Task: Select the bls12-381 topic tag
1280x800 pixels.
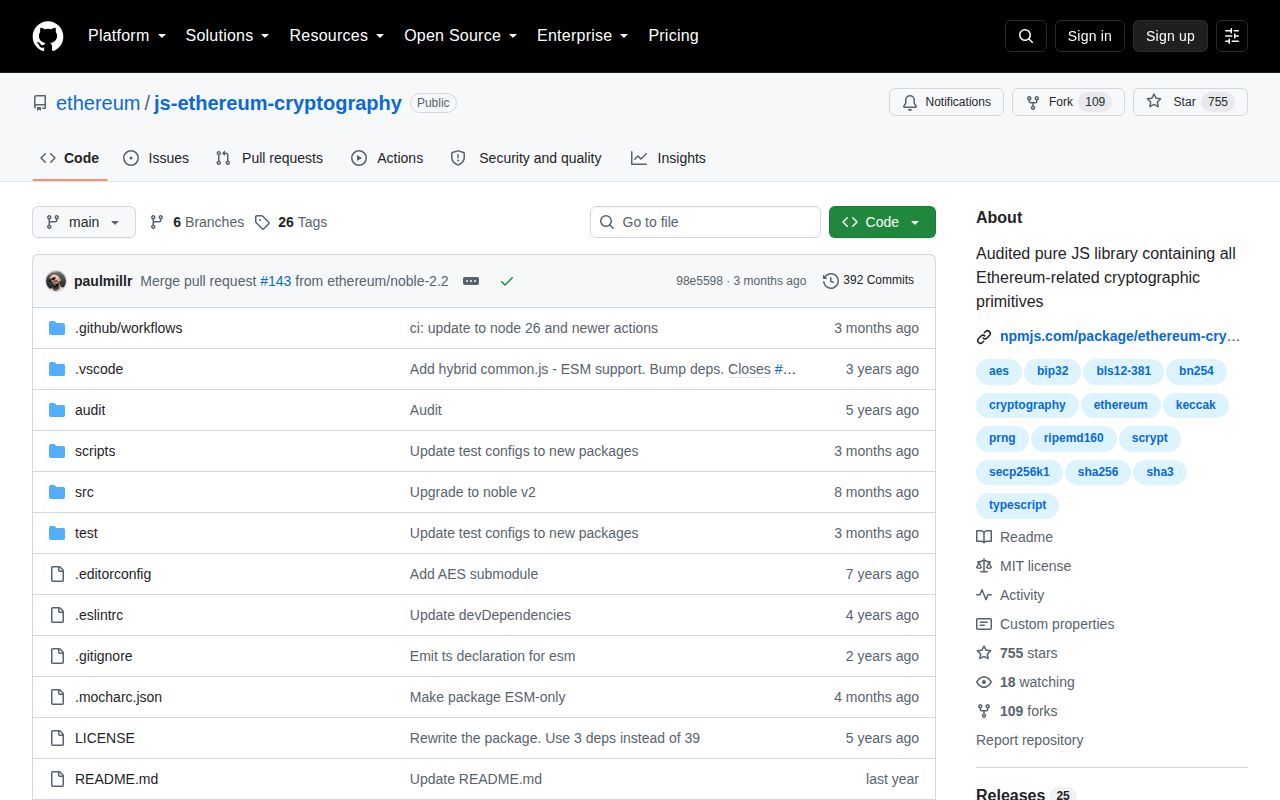Action: pos(1123,371)
